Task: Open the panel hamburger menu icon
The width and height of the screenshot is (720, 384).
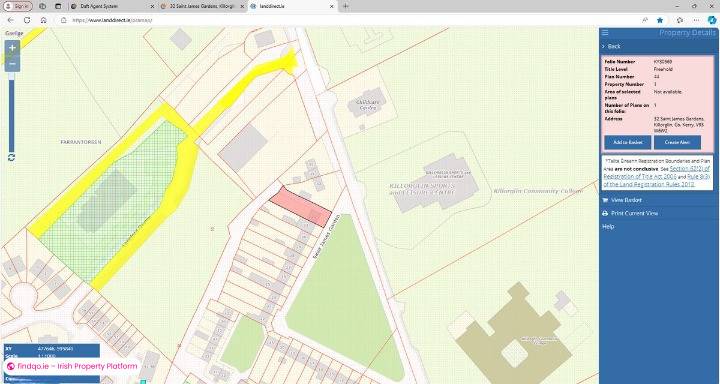Action: [605, 33]
